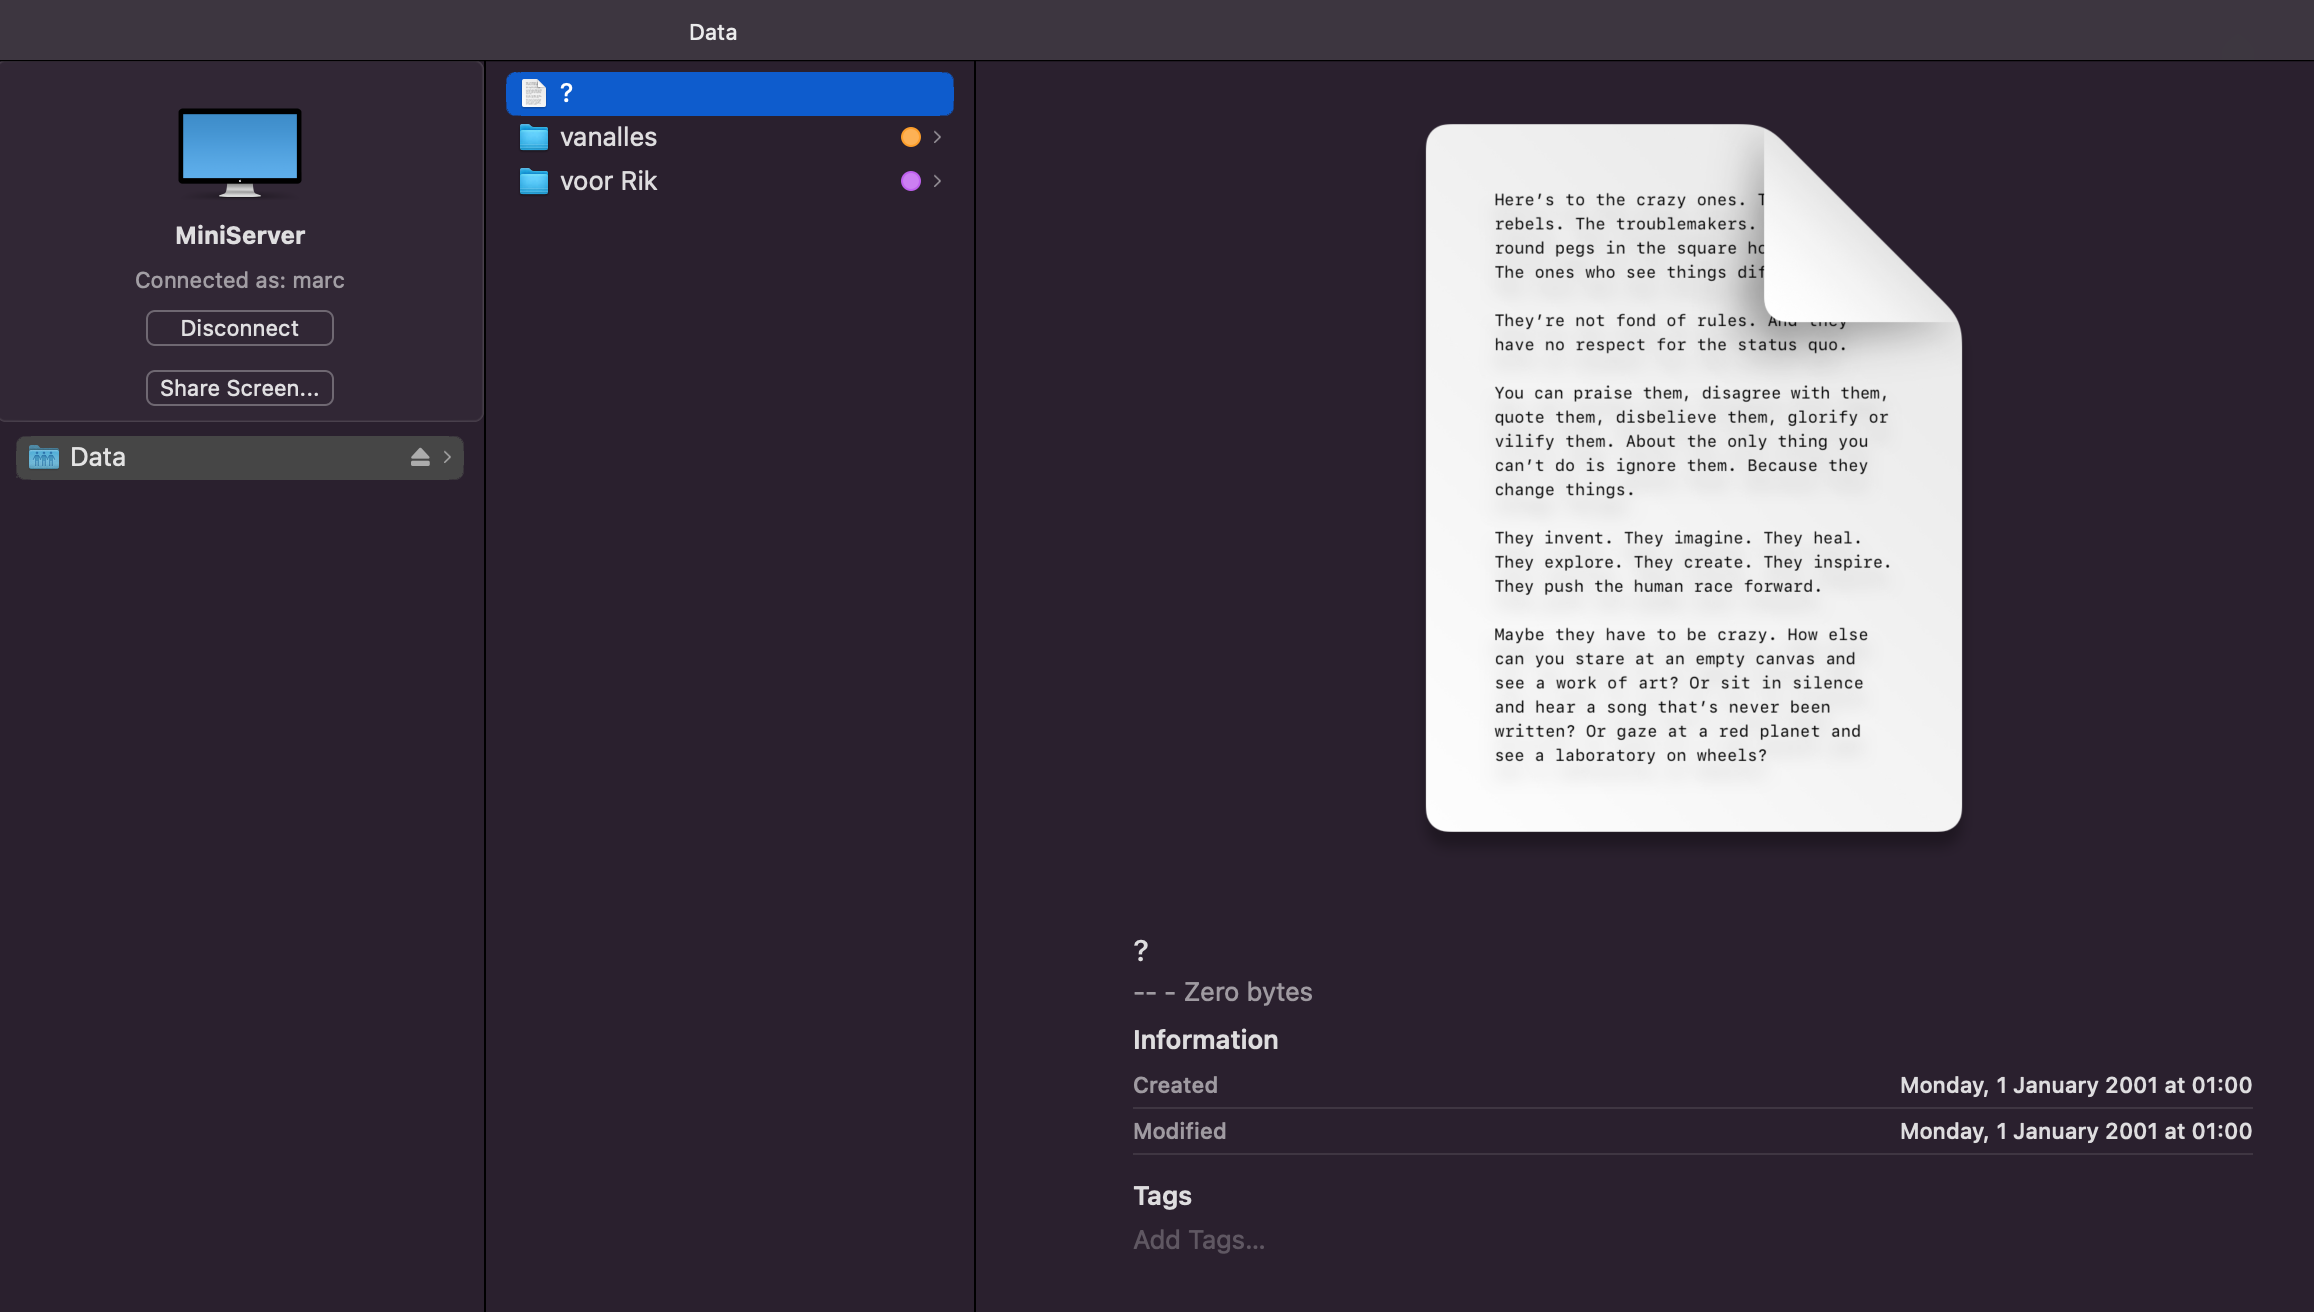Viewport: 2314px width, 1312px height.
Task: Click the purple tag dot on voor Rik
Action: click(x=910, y=181)
